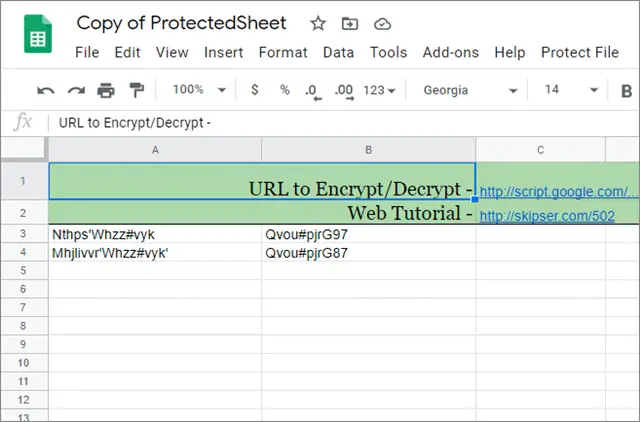Click the decrease decimal places button
This screenshot has width=640, height=422.
[x=313, y=91]
